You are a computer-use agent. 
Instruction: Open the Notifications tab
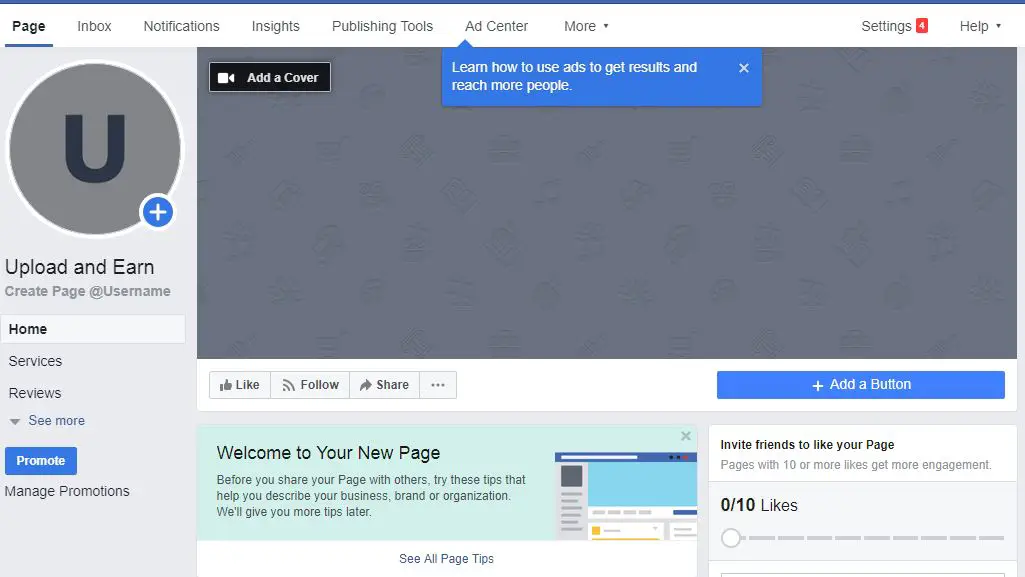coord(182,26)
